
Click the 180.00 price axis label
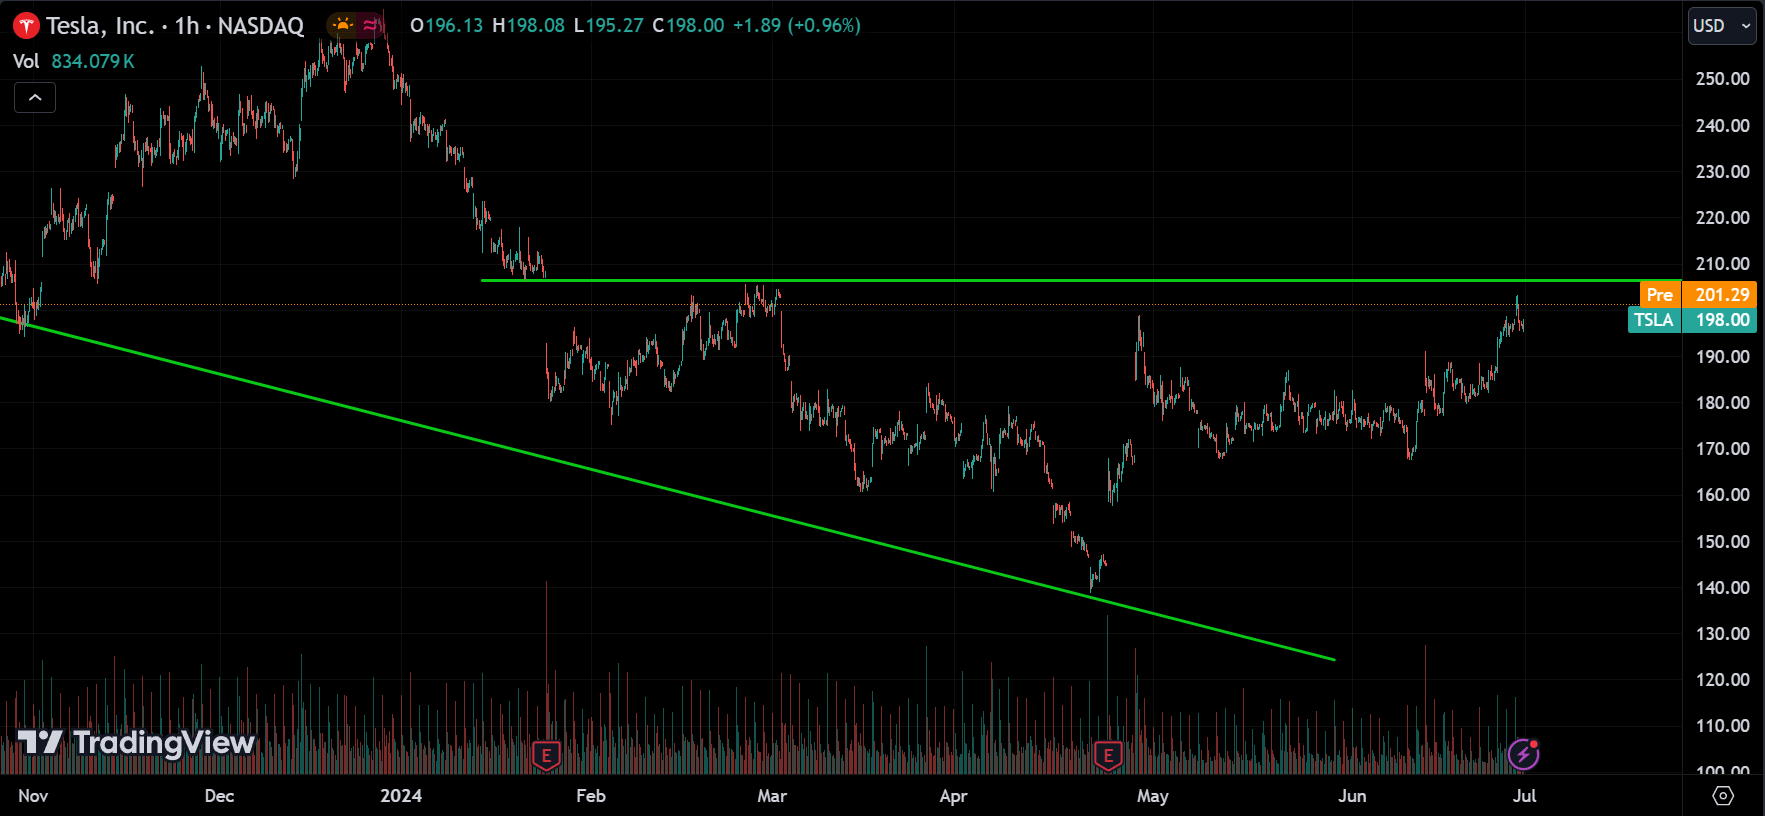(x=1722, y=402)
